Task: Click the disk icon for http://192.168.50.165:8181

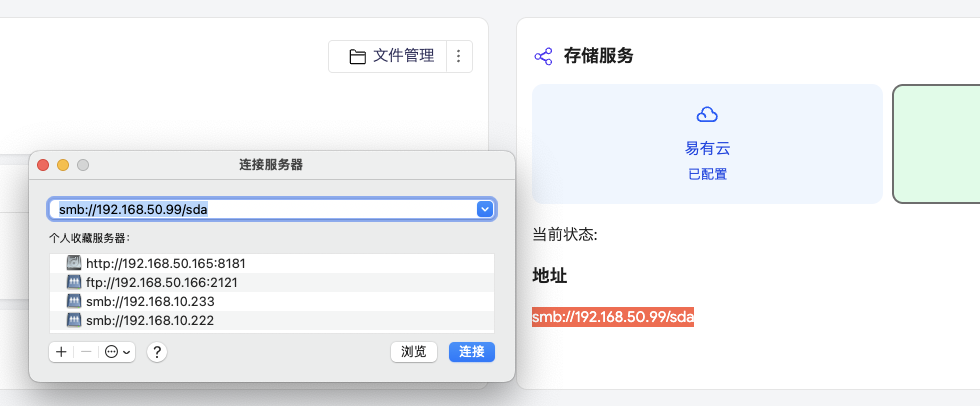Action: (x=74, y=263)
